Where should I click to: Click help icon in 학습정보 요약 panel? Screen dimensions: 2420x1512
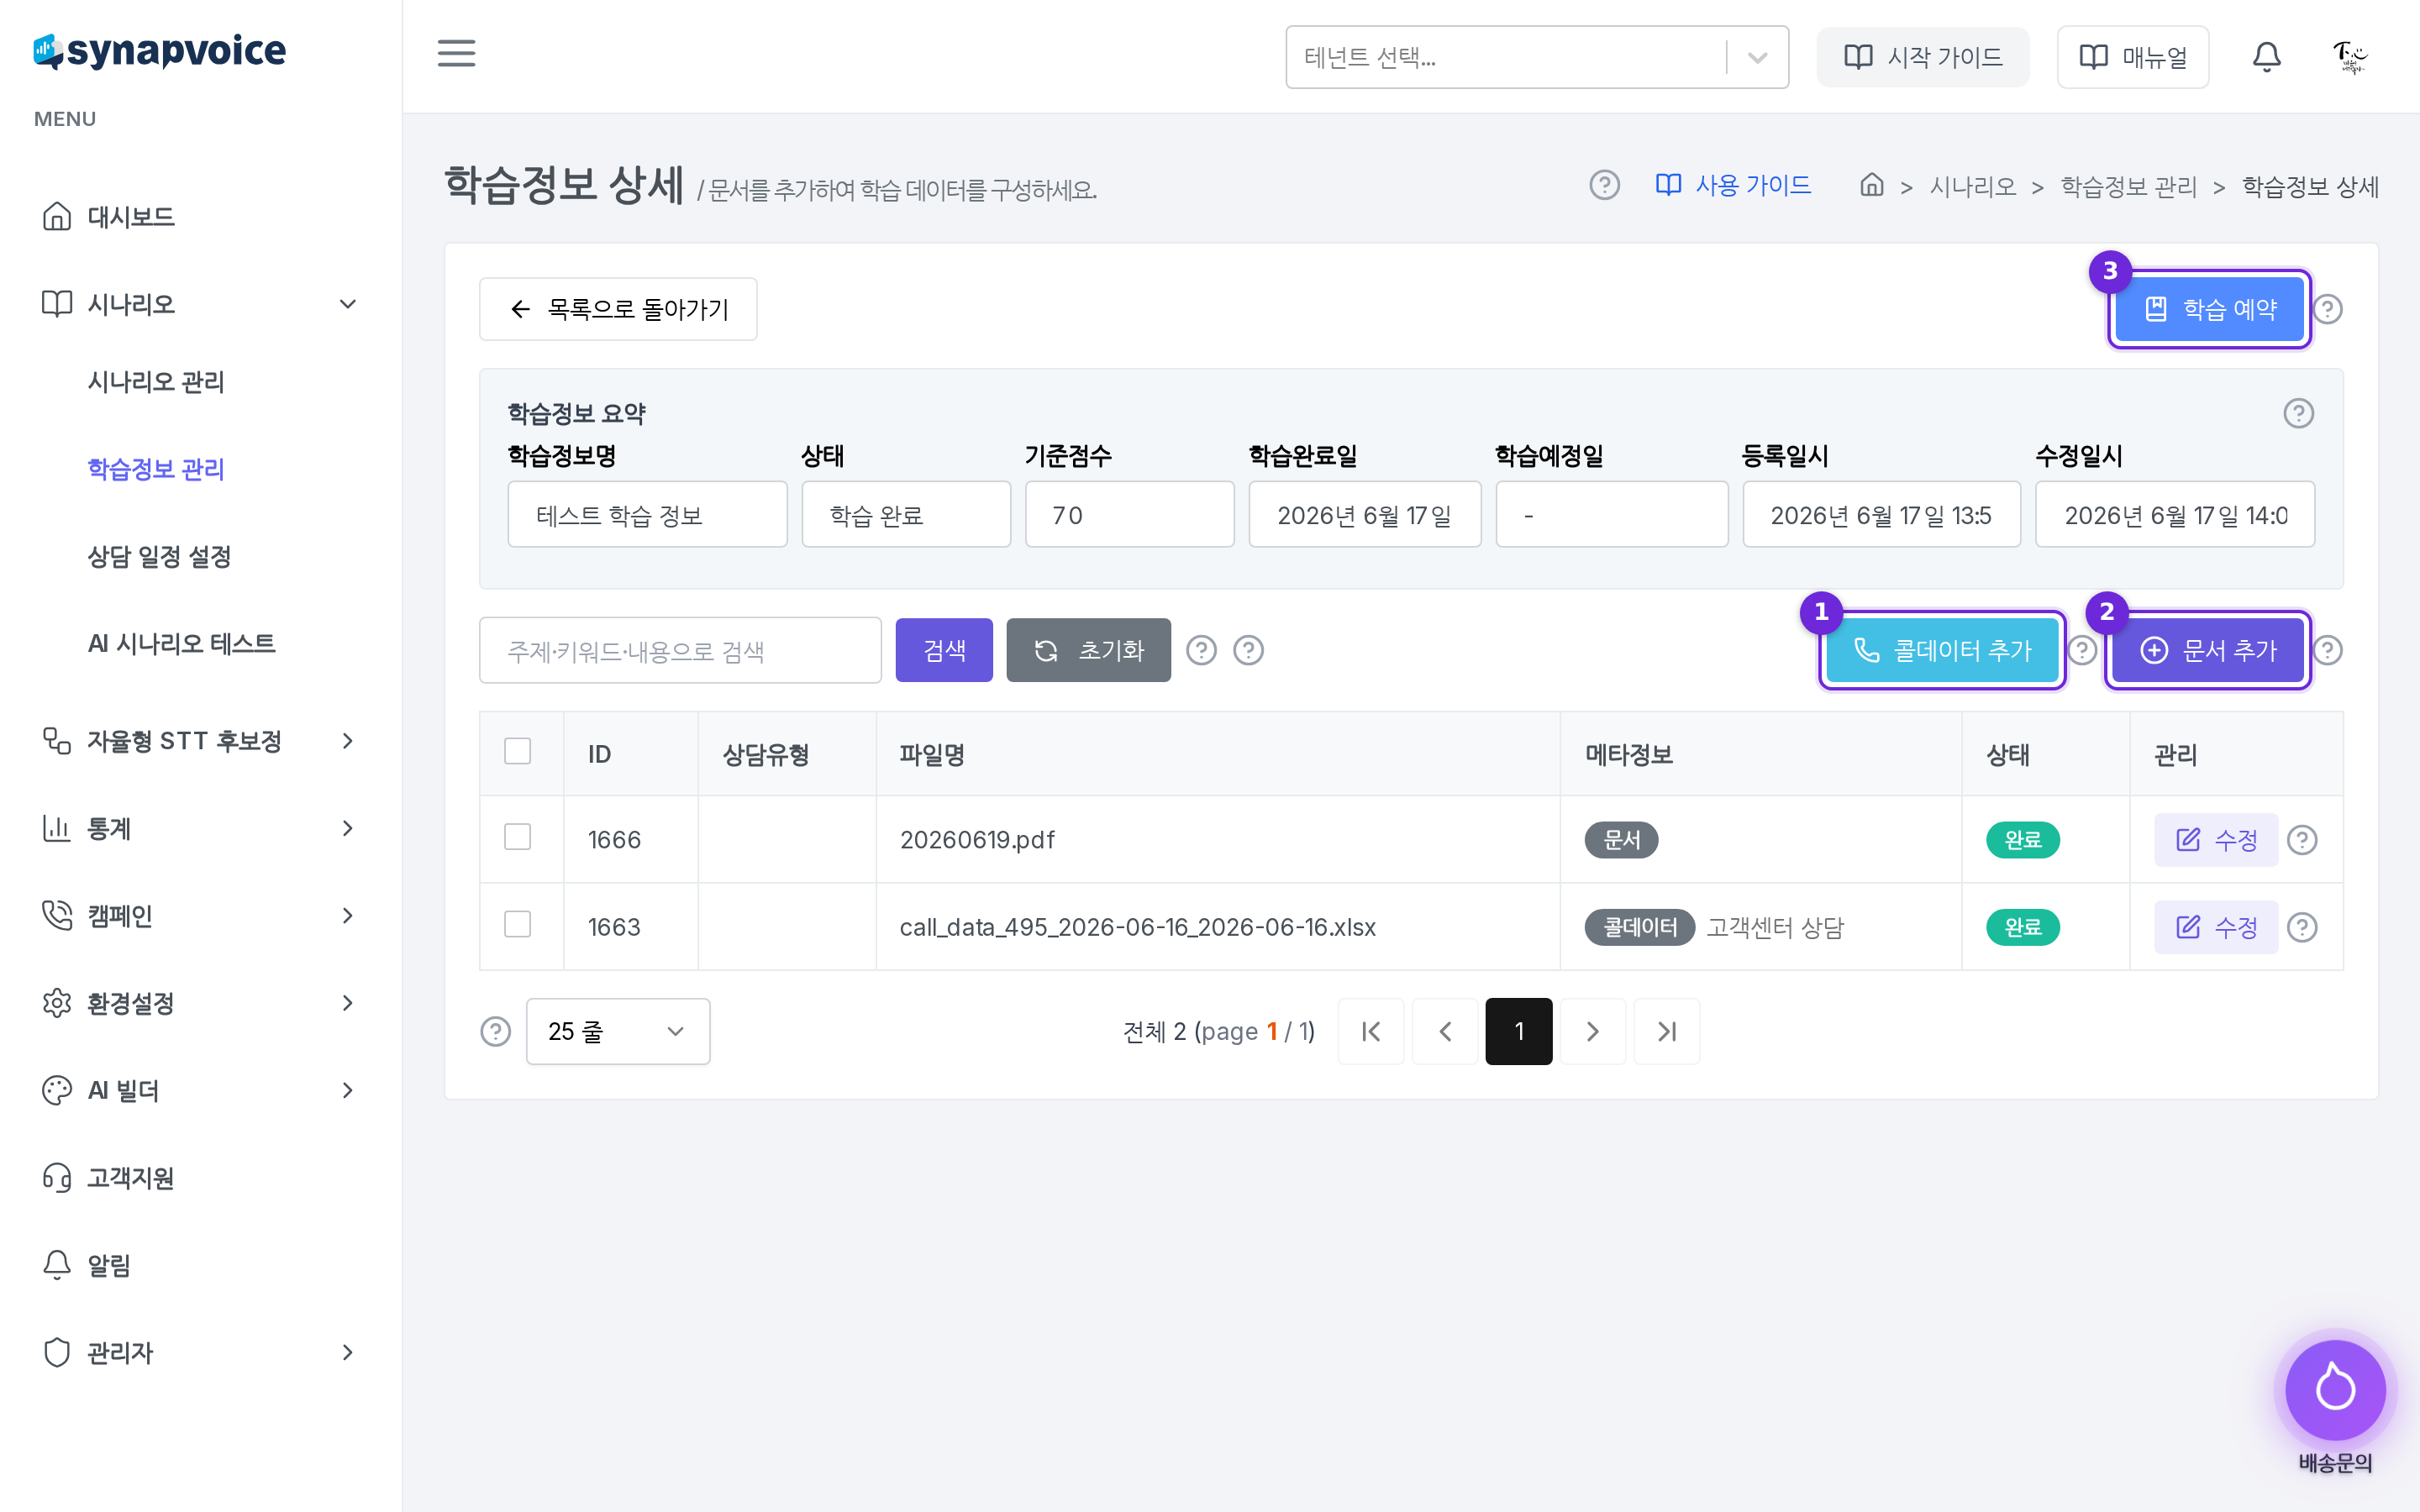click(2298, 413)
